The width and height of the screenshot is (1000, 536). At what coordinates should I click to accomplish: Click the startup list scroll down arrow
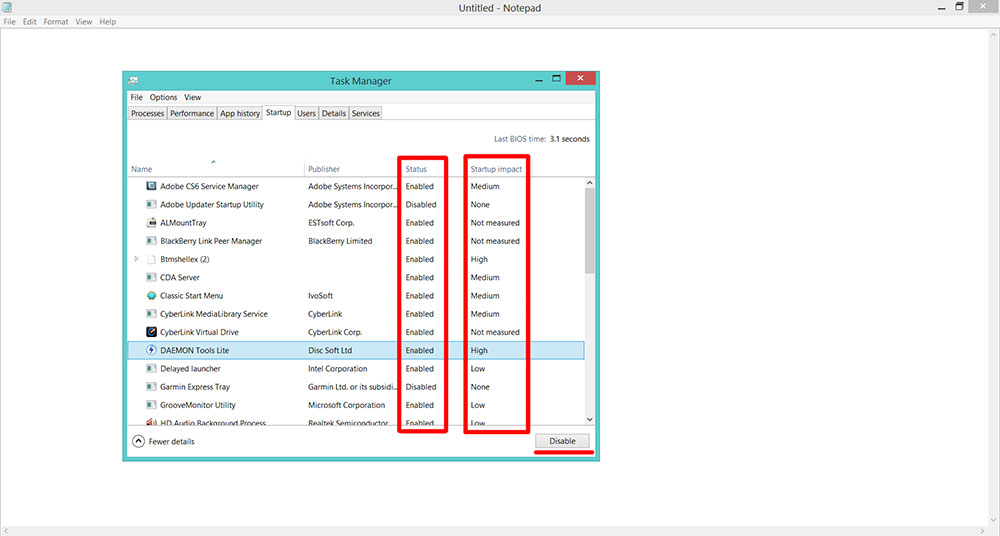point(589,419)
